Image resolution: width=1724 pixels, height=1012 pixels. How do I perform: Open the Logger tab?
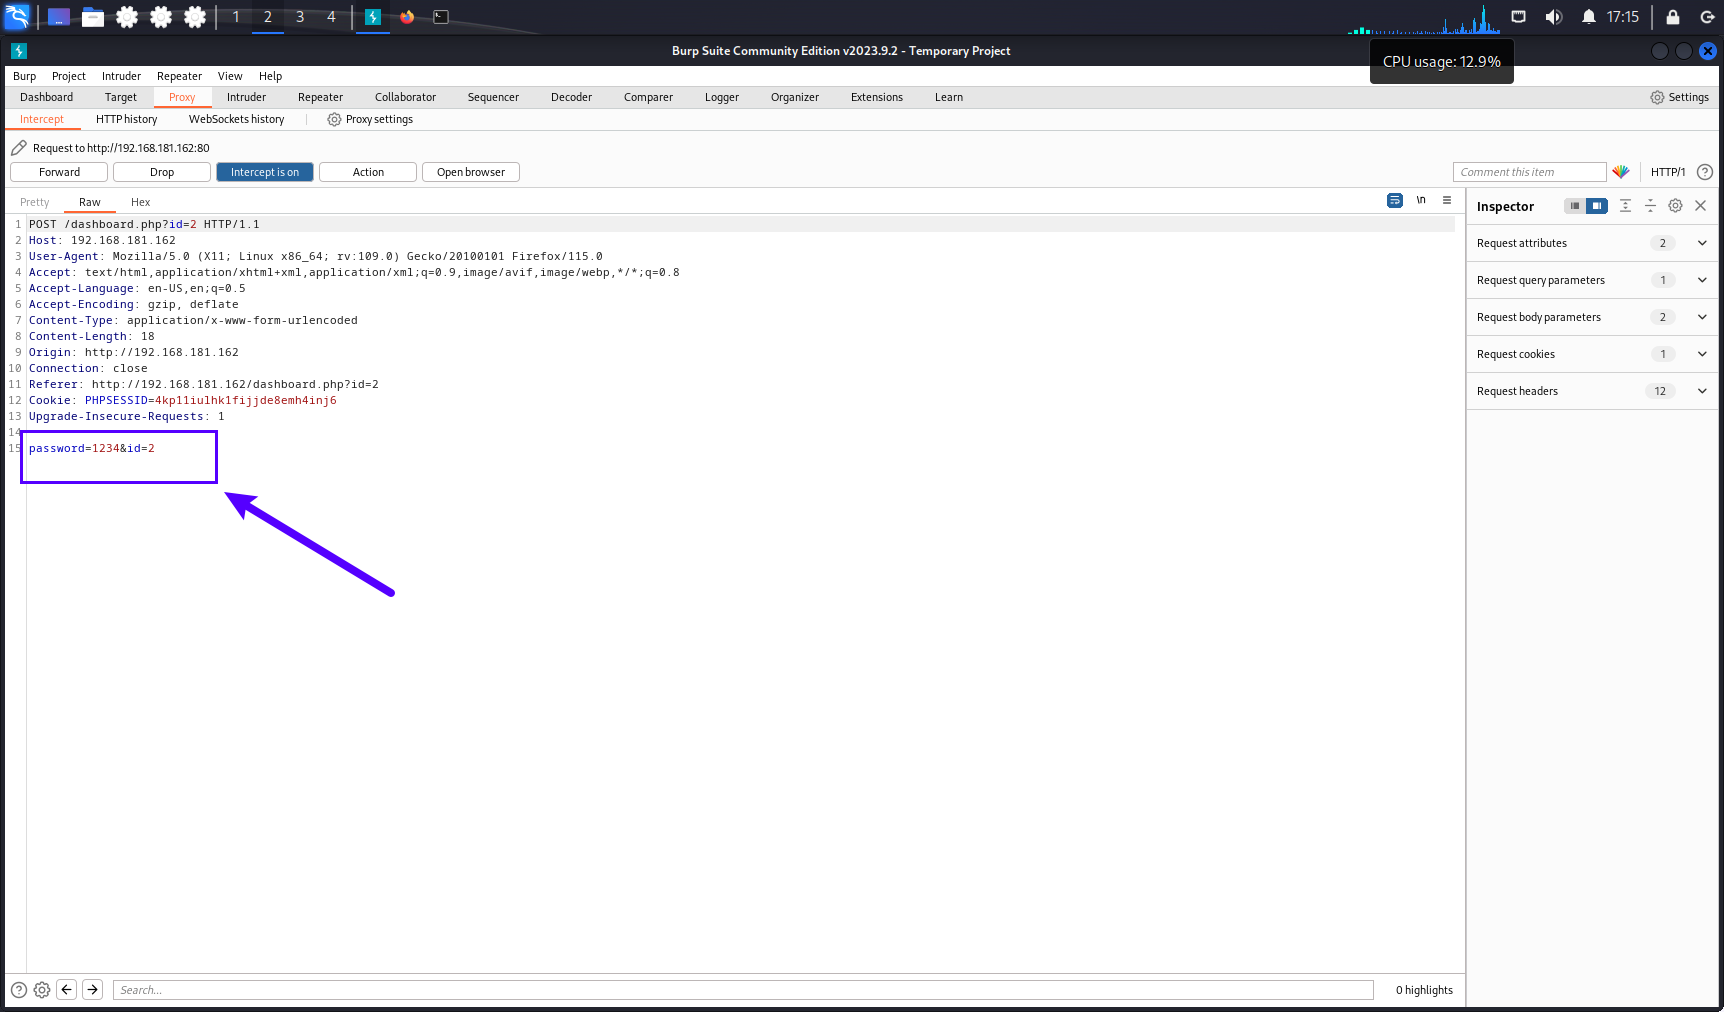[721, 97]
